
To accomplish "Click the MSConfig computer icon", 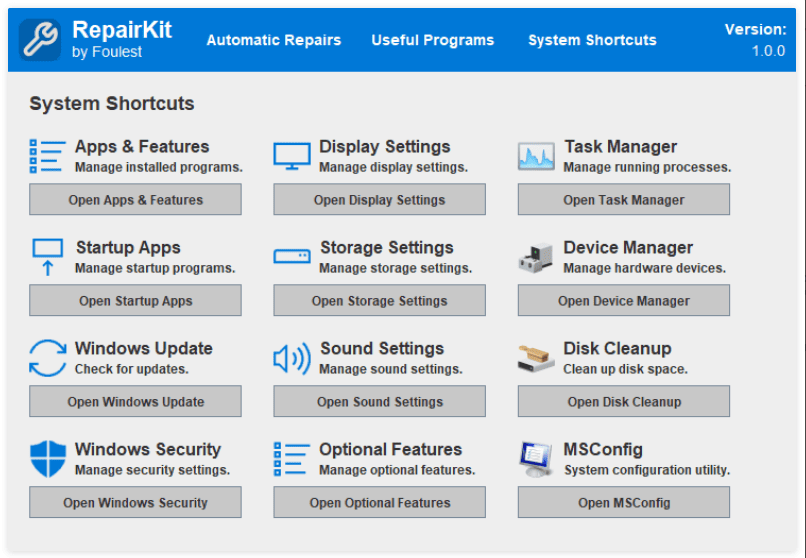I will (536, 459).
